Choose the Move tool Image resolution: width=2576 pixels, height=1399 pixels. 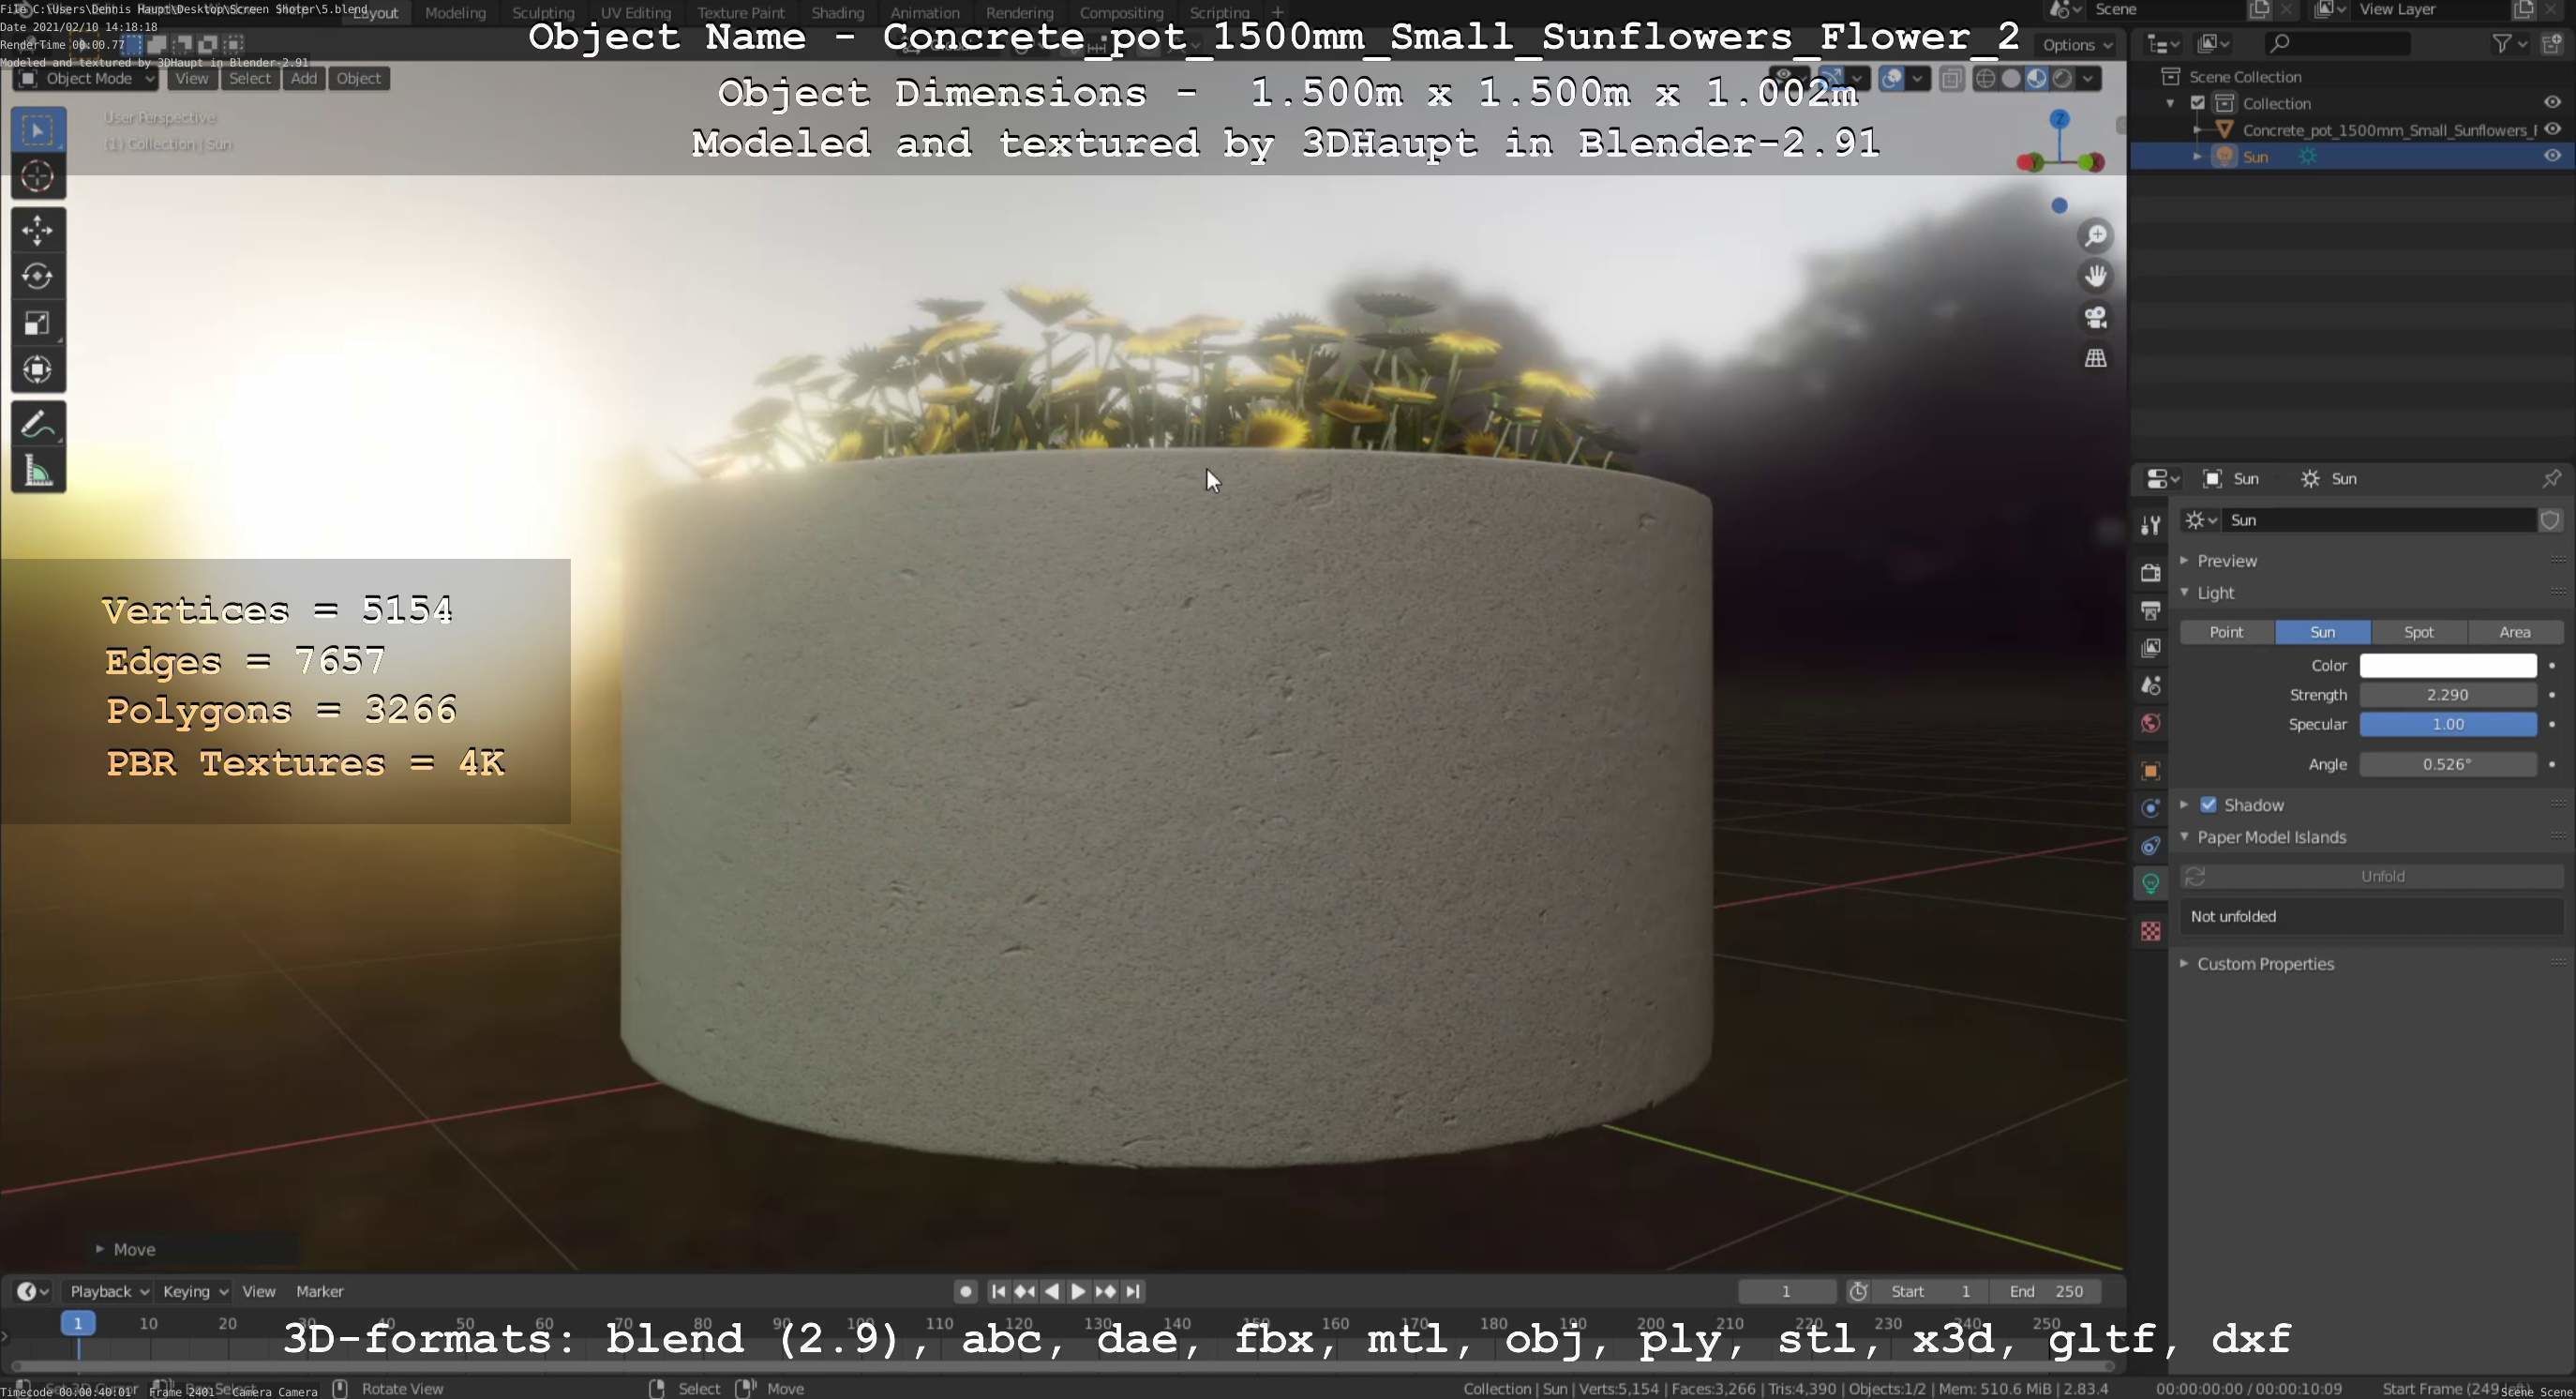tap(38, 231)
